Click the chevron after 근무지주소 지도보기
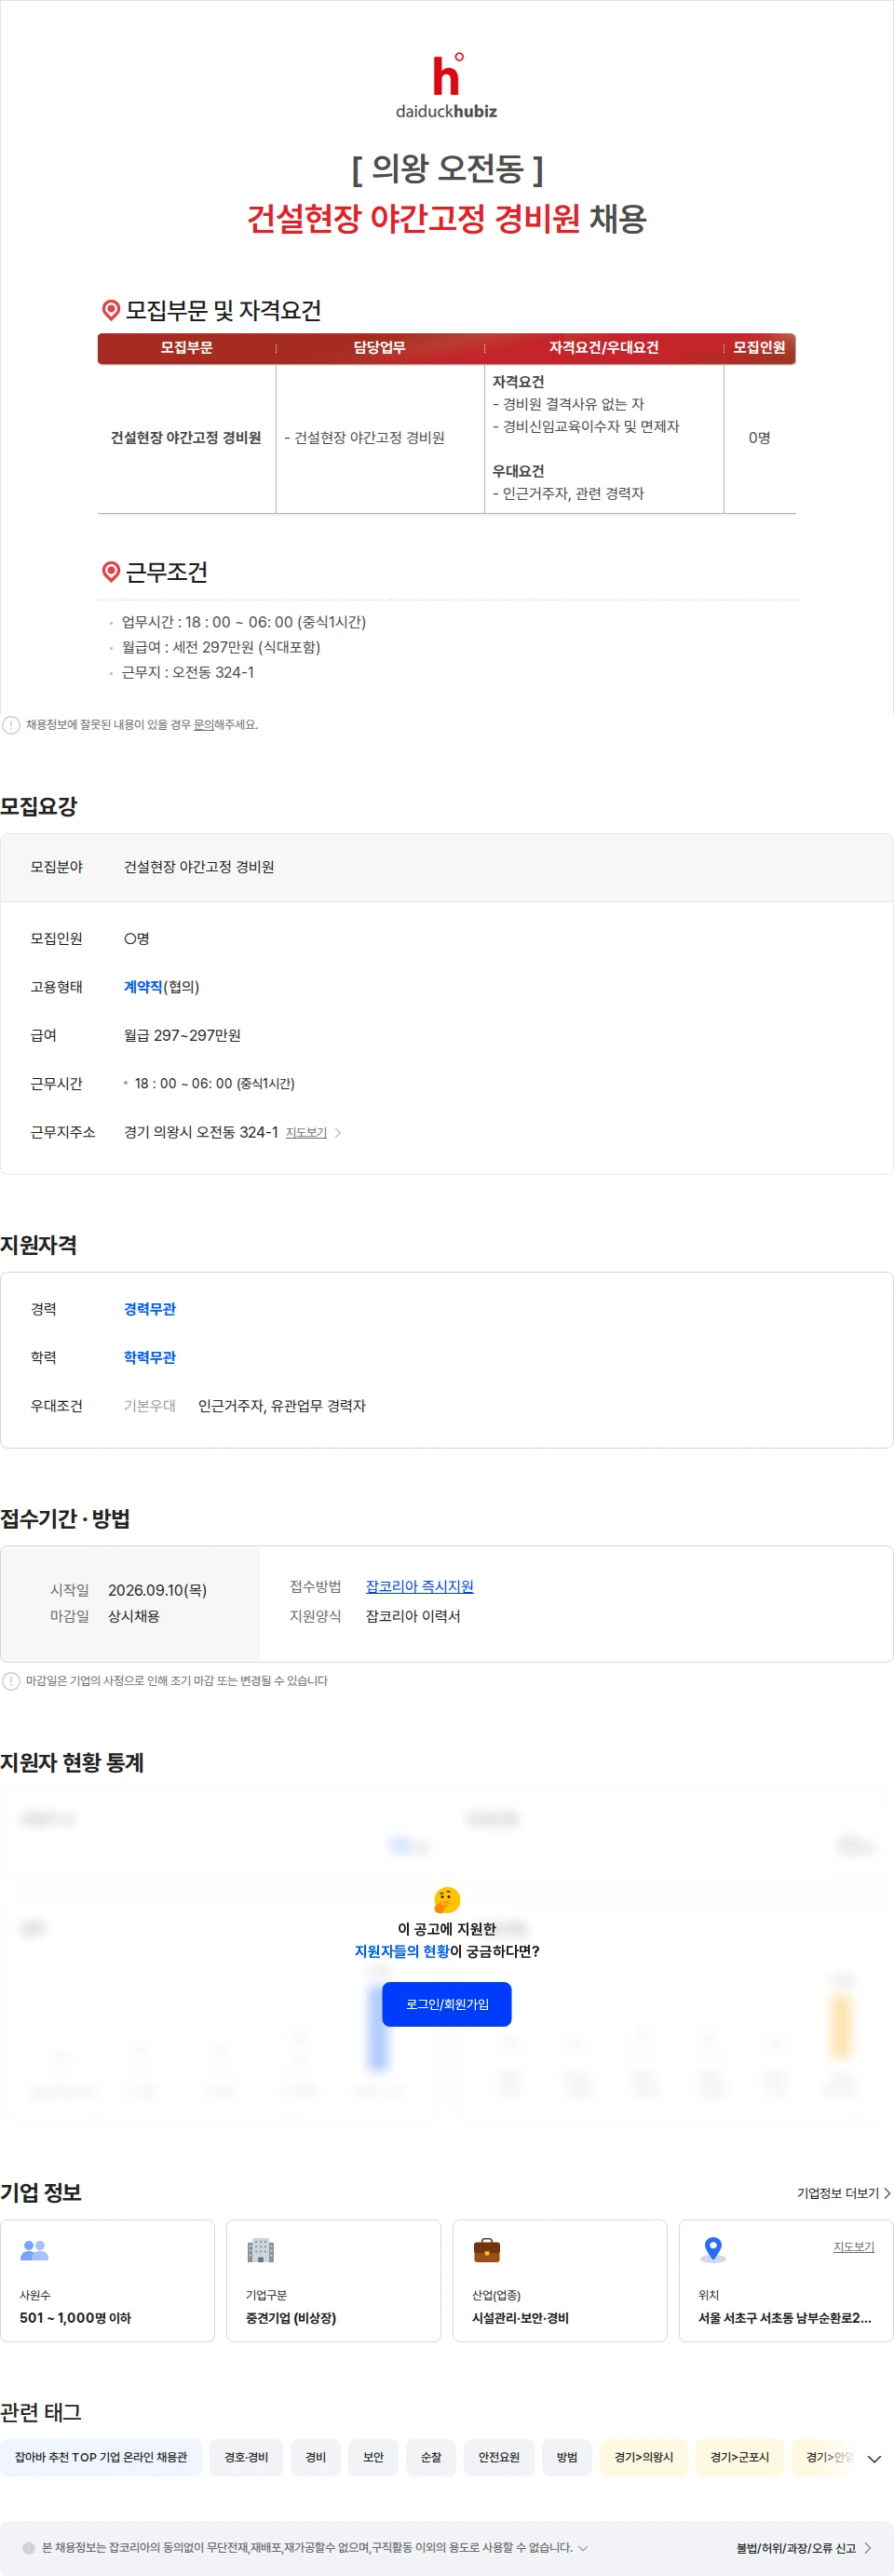The image size is (894, 2576). coord(338,1133)
